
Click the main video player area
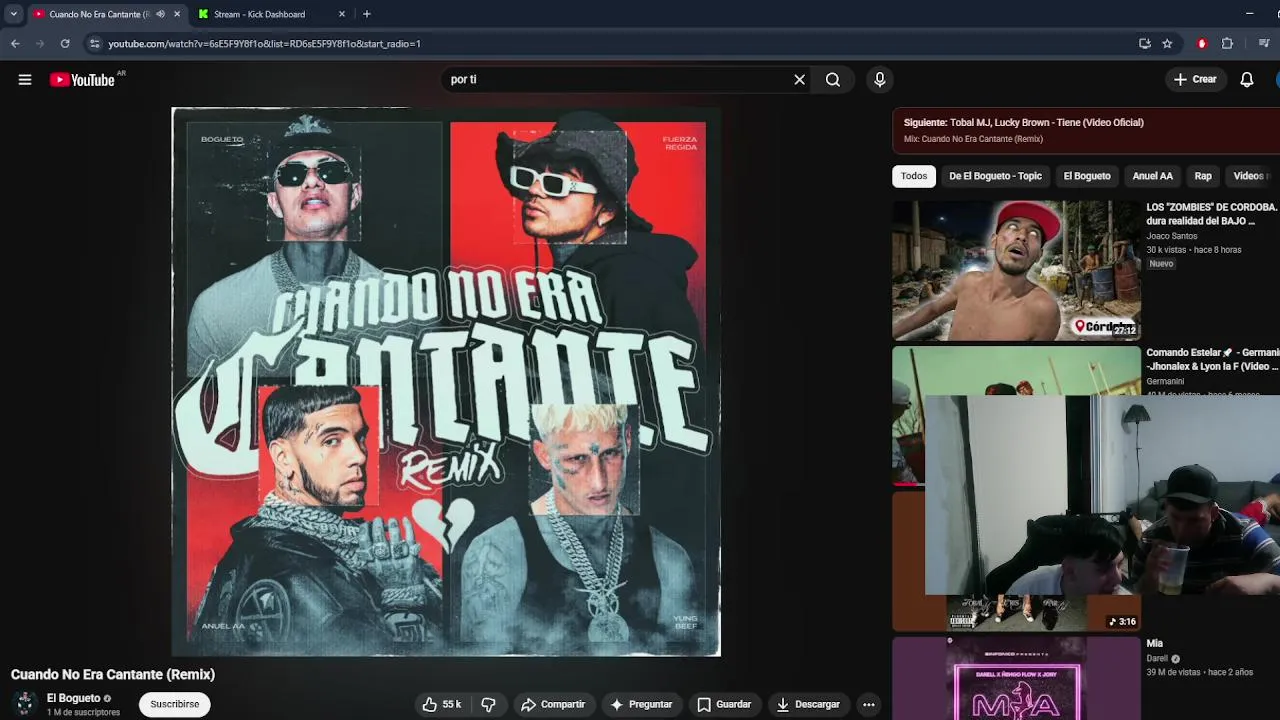446,382
